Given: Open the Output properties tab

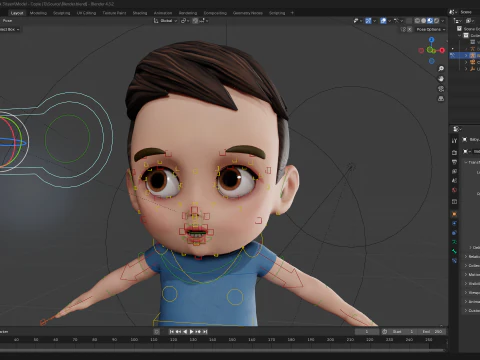Looking at the screenshot, I should pyautogui.click(x=454, y=162).
